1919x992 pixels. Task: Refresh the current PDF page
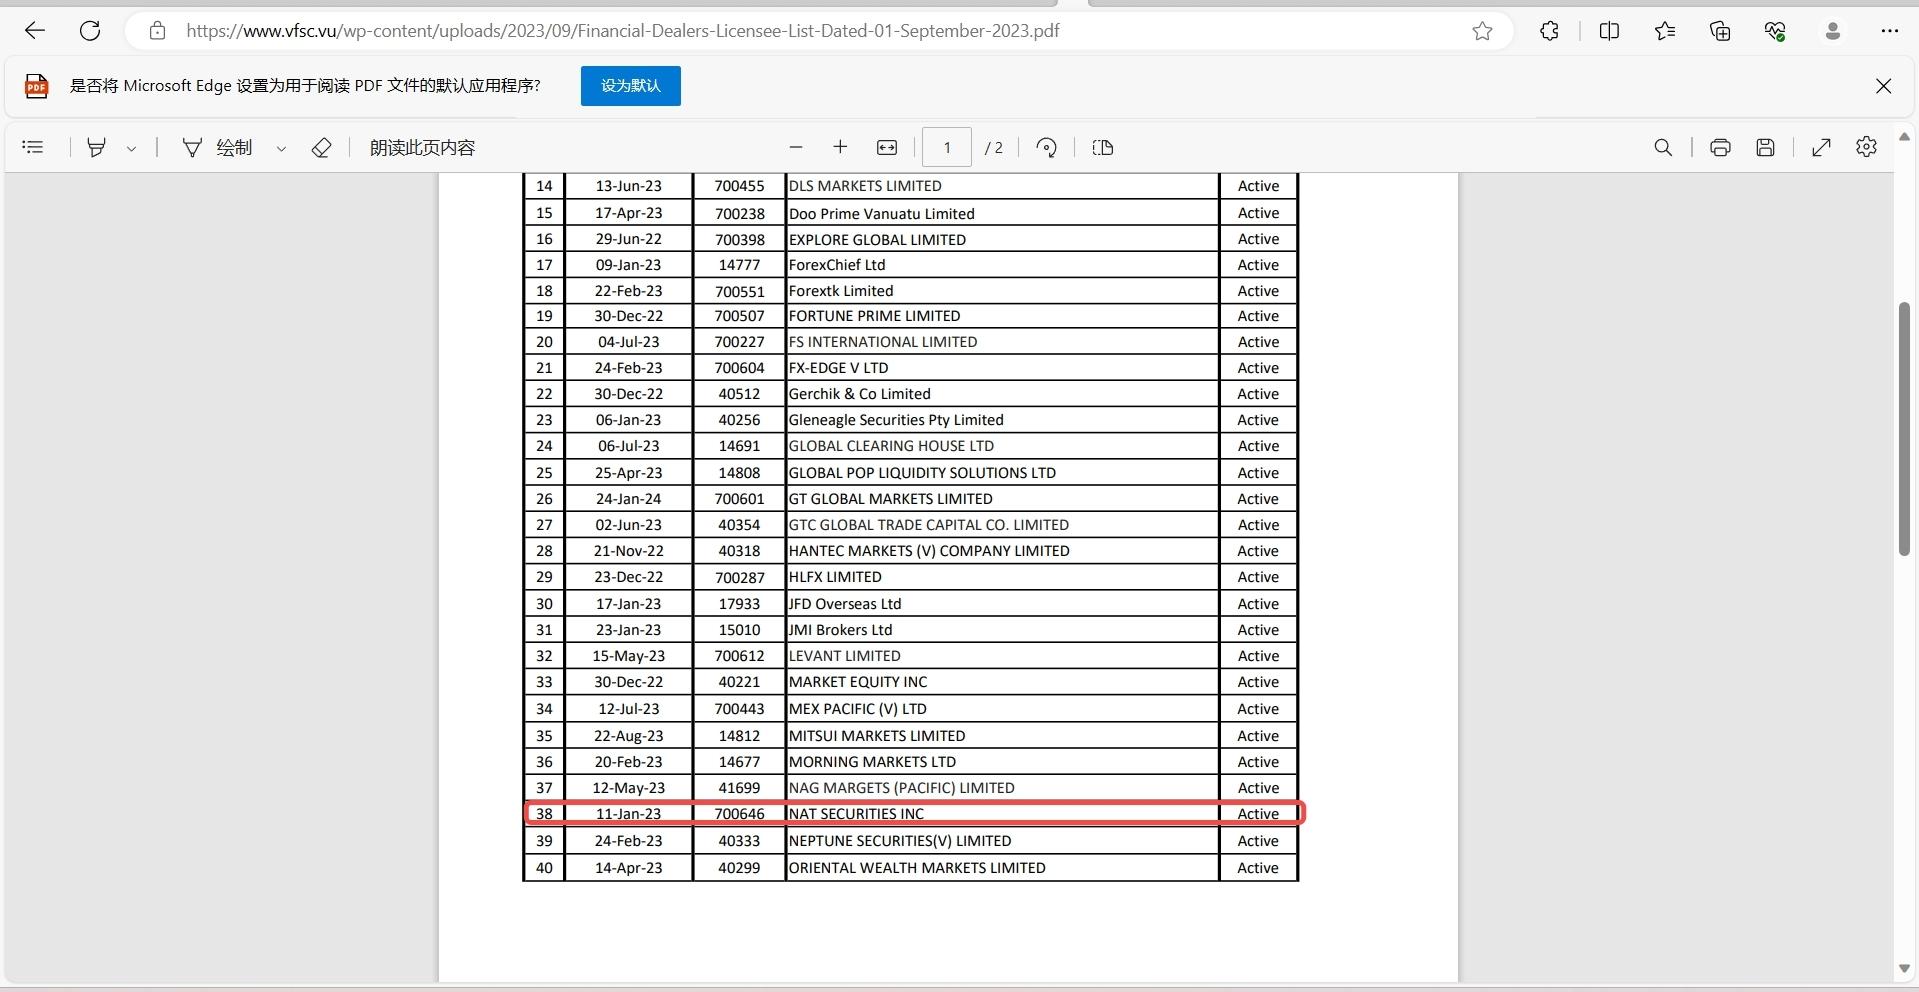coord(90,31)
